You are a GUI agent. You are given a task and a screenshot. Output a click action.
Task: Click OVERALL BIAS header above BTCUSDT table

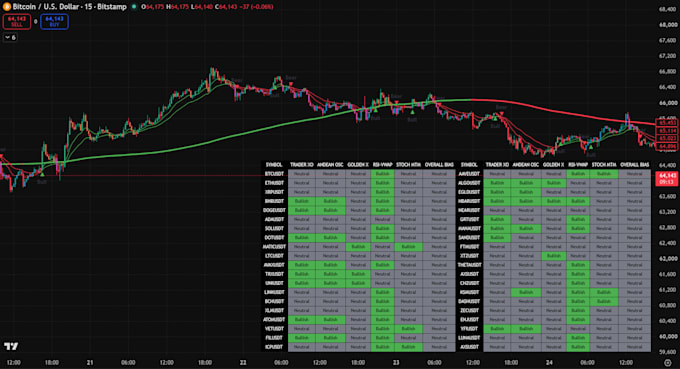439,165
